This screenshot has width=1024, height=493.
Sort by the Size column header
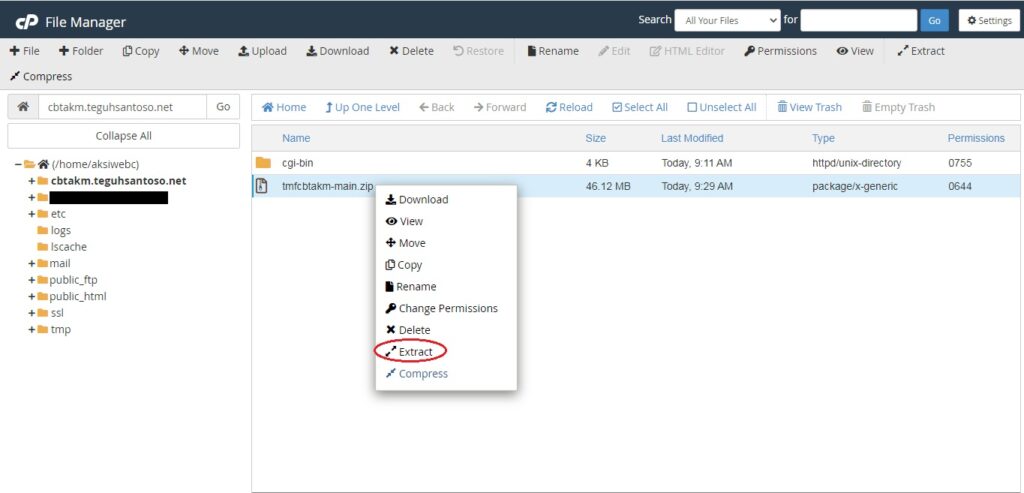596,138
